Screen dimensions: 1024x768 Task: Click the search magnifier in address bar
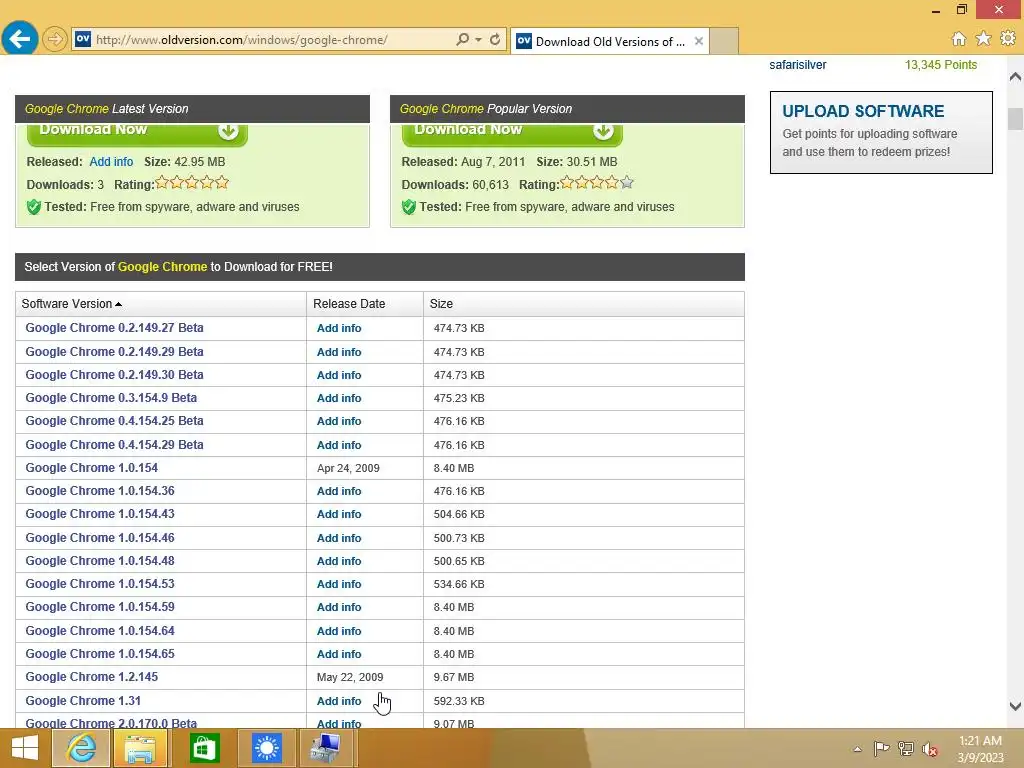(x=462, y=39)
